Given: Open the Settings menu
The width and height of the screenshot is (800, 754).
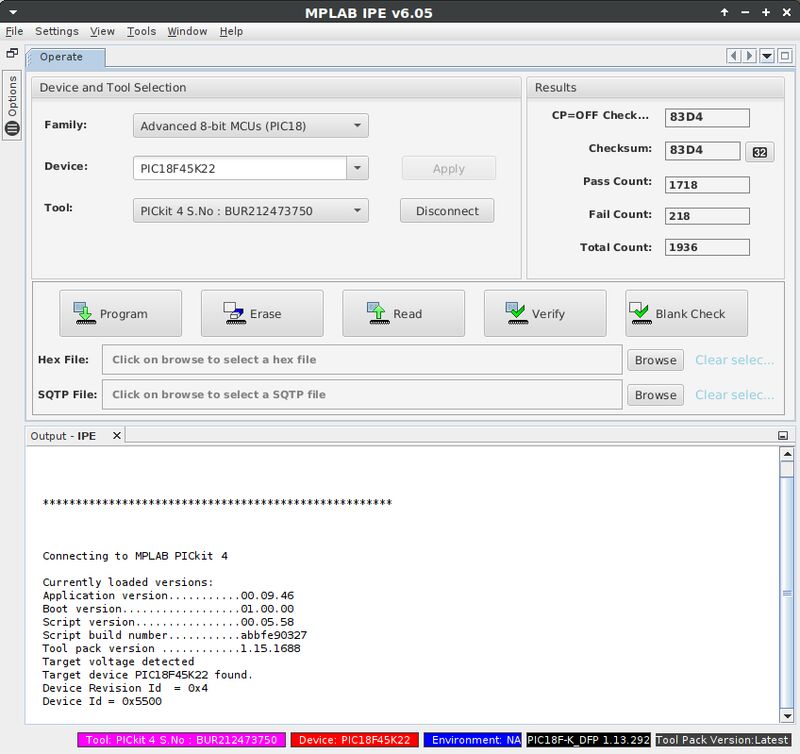Looking at the screenshot, I should coord(57,31).
